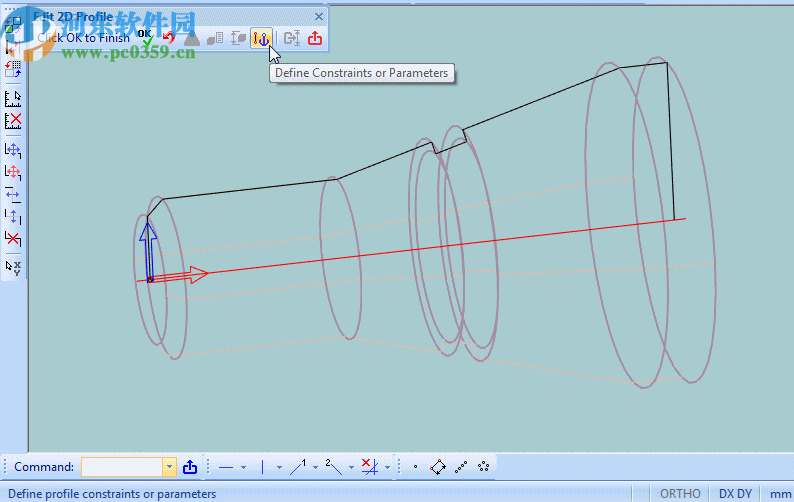Expand the vertical line tool dropdown arrow

pos(278,467)
